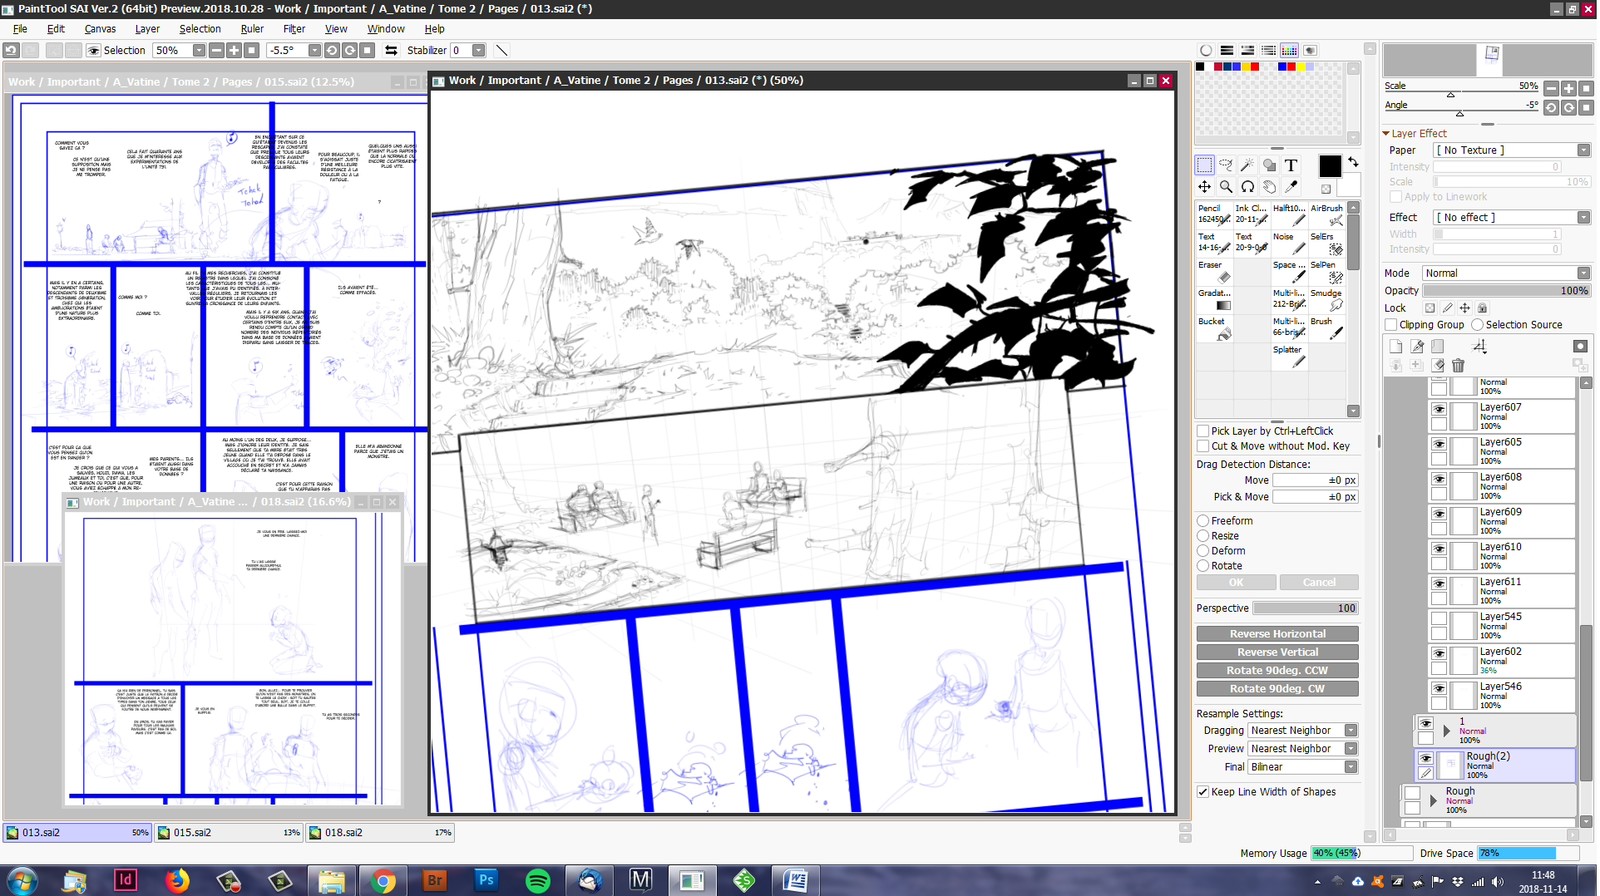The width and height of the screenshot is (1600, 896).
Task: Open the toolbar zoom percentage dropdown
Action: 199,50
